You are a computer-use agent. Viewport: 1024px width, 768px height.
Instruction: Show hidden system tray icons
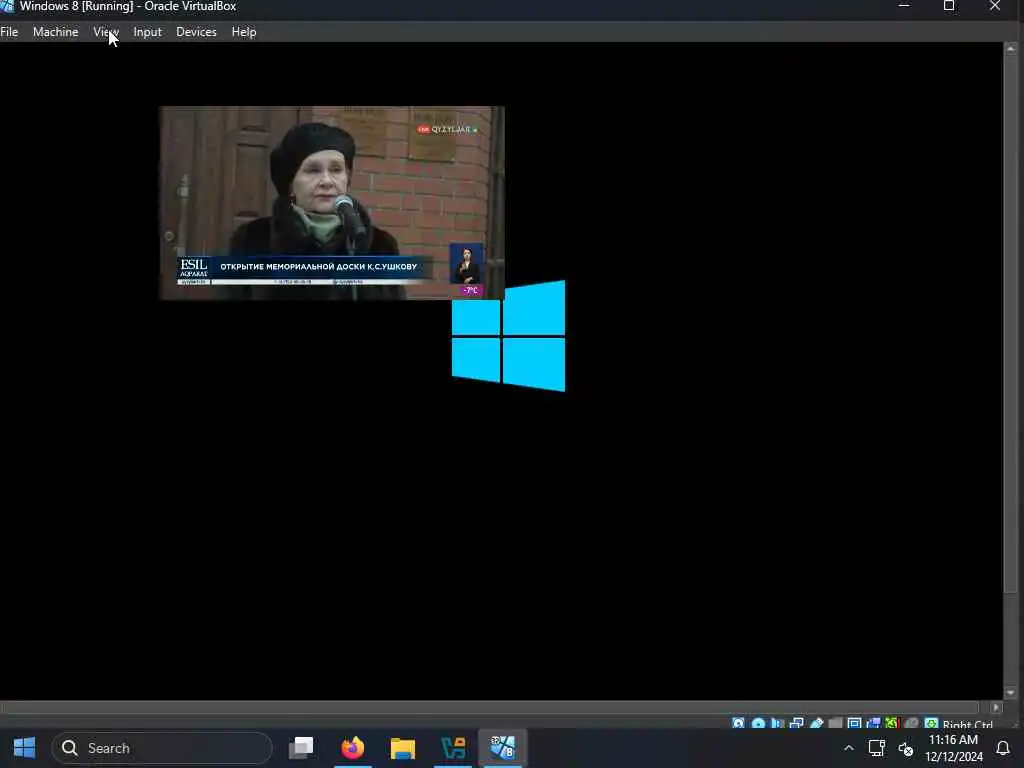(848, 748)
